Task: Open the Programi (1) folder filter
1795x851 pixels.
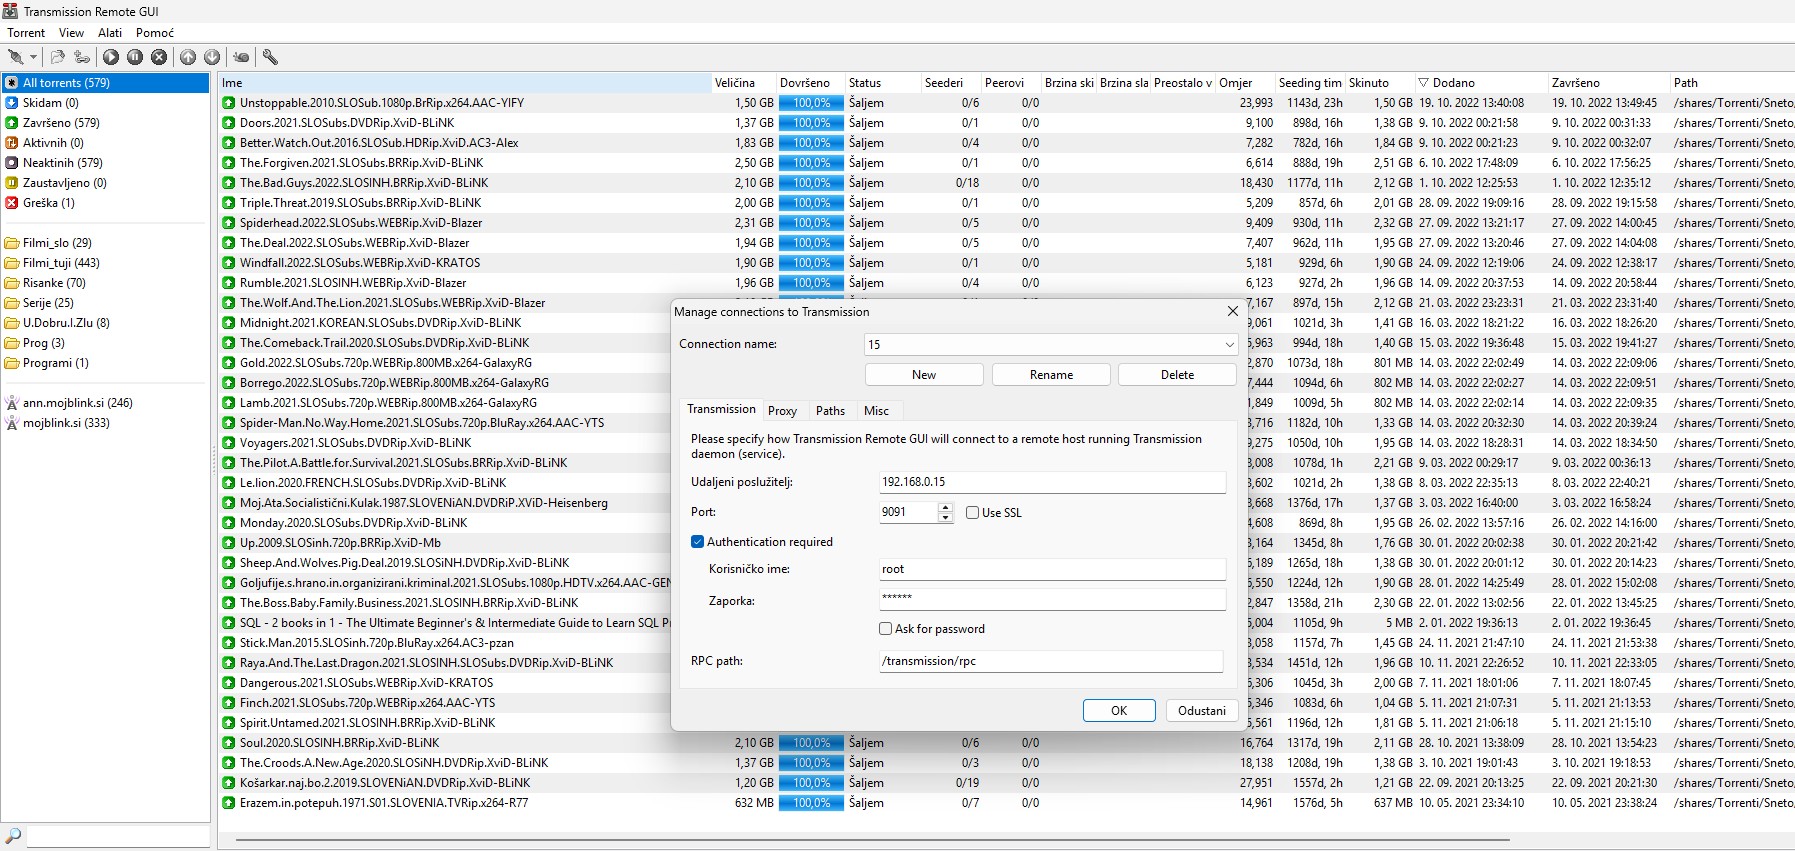Action: [x=105, y=363]
